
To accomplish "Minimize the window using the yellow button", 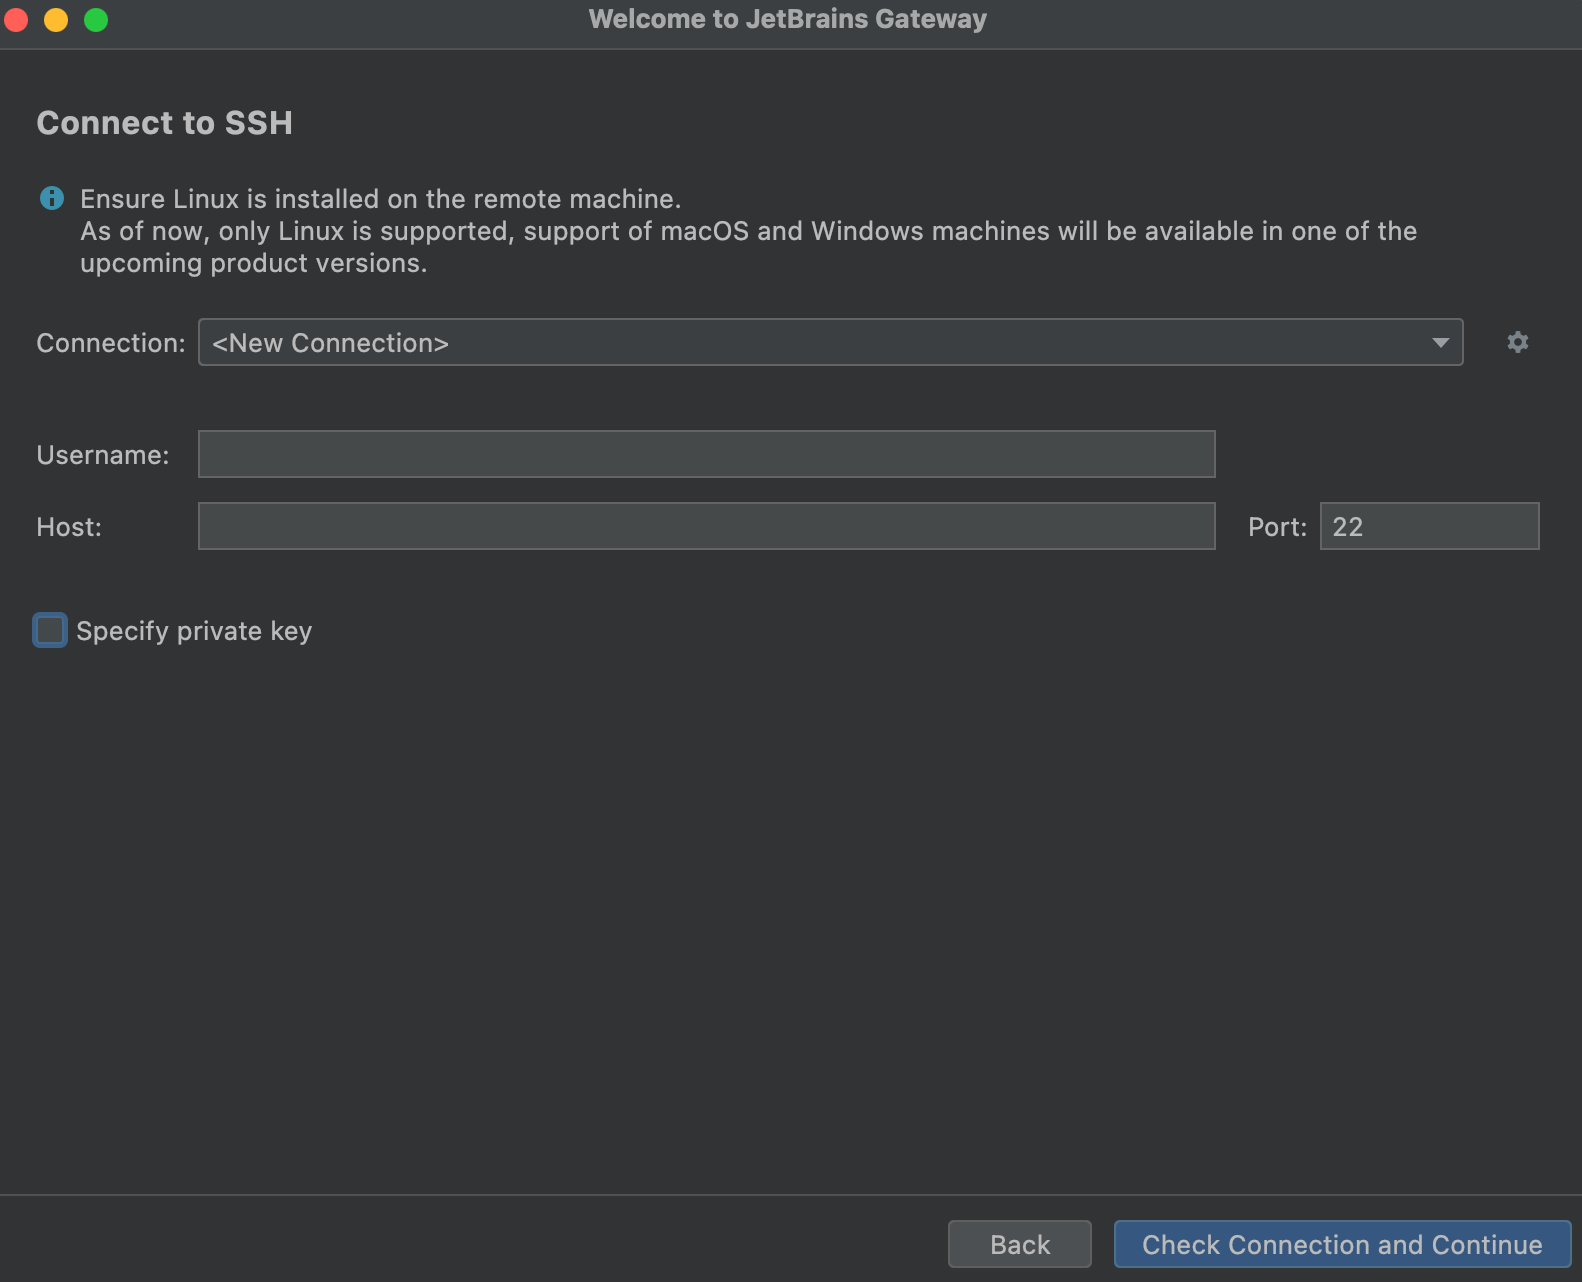I will tap(56, 19).
